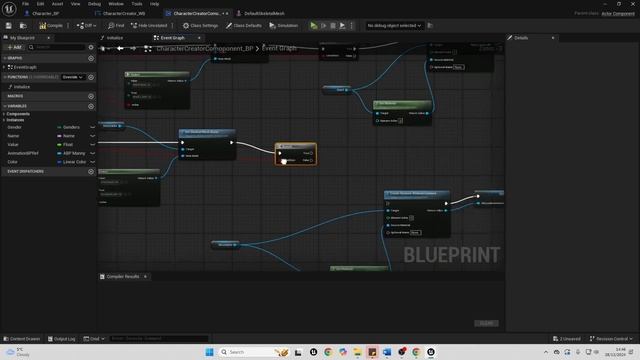Viewport: 640px width, 360px height.
Task: Open the Diff dropdown
Action: point(86,26)
